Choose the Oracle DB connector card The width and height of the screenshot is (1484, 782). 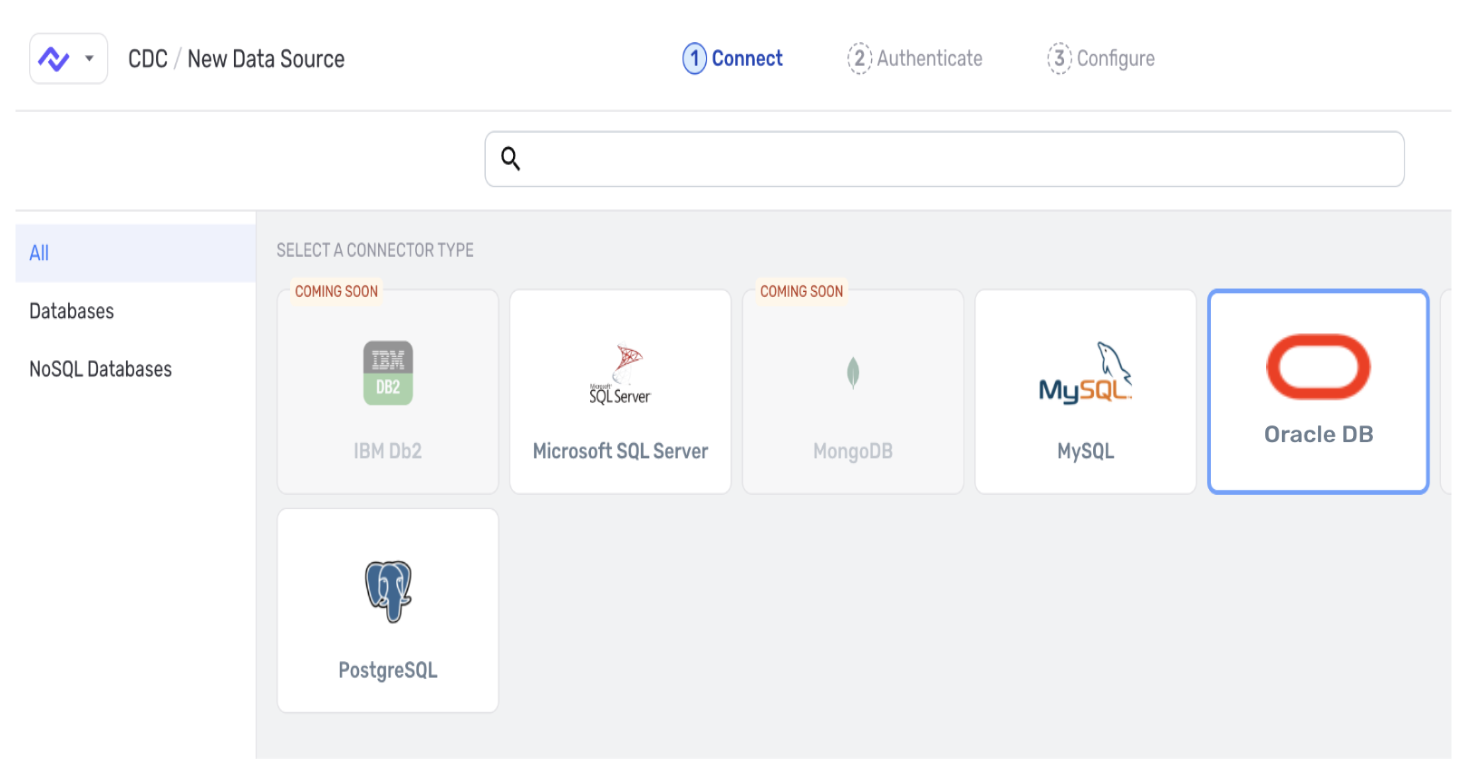pos(1318,392)
